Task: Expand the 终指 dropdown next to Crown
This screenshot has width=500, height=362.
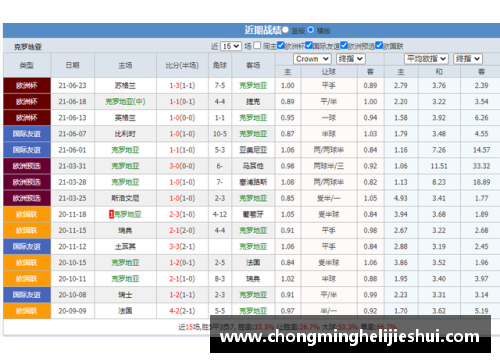Action: 351,59
